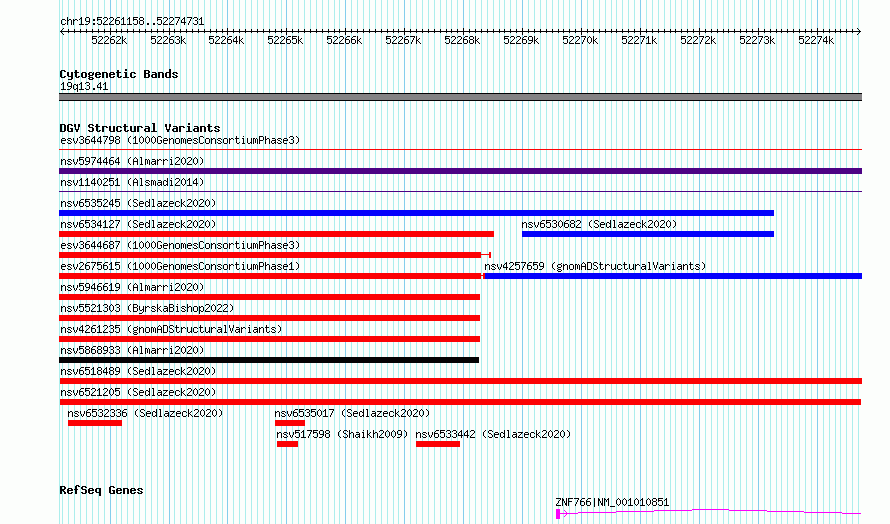Select the nsv6518489 Sedlazeck2020 red bar
This screenshot has height=524, width=890.
[x=460, y=381]
